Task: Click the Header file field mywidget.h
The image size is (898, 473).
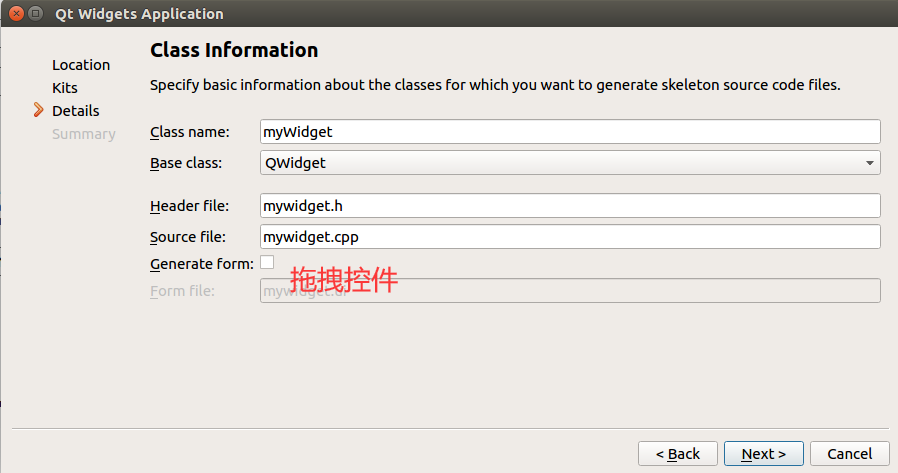Action: [x=570, y=206]
